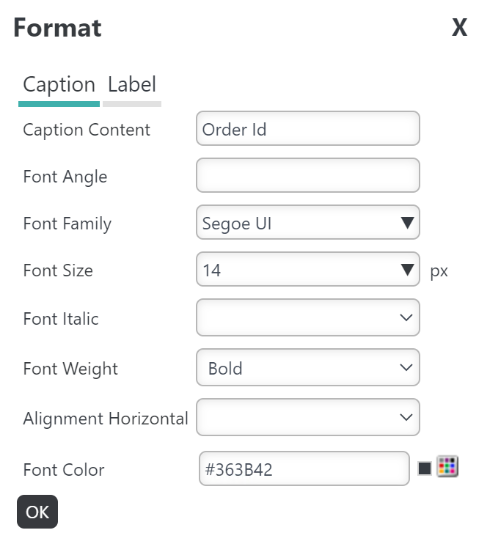Click the chevron in the Font Italic box
This screenshot has height=539, width=488.
pos(406,317)
